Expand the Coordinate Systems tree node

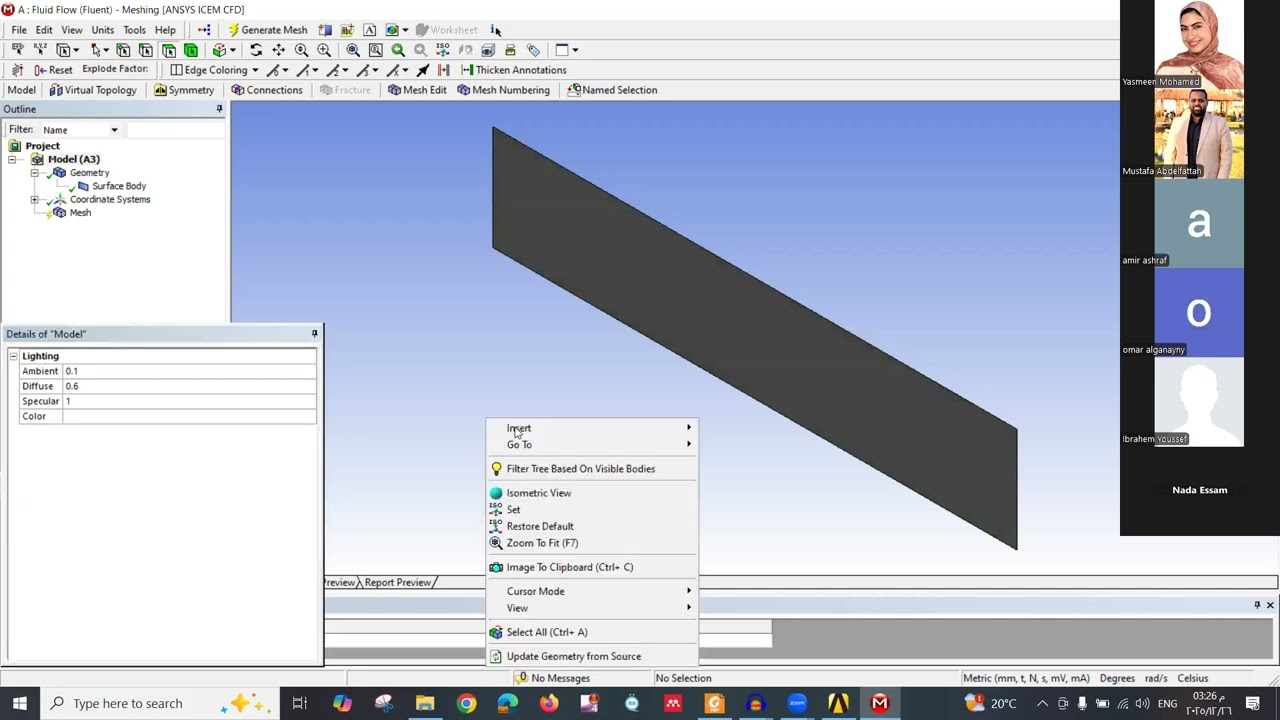pyautogui.click(x=35, y=199)
